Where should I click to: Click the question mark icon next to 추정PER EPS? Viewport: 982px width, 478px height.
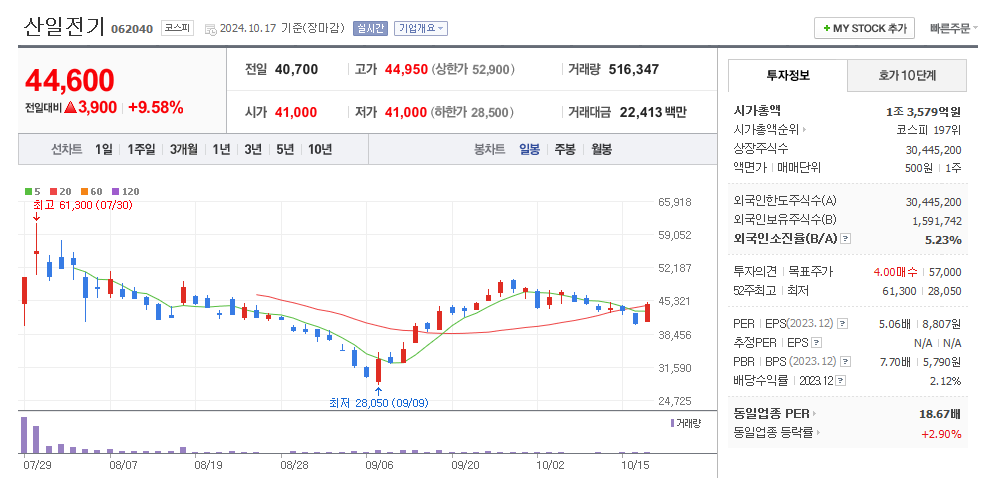pyautogui.click(x=817, y=343)
